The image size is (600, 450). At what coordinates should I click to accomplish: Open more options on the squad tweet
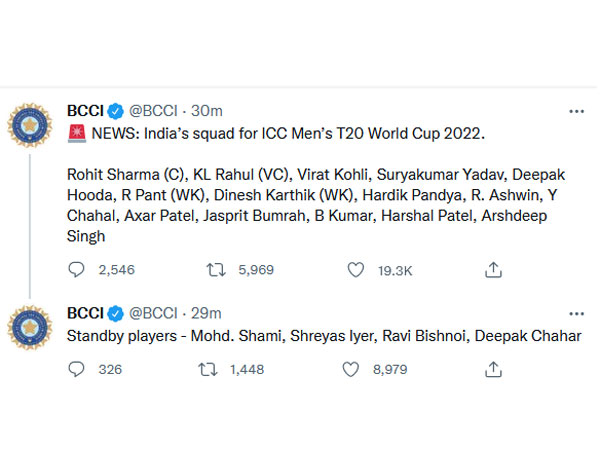[x=576, y=111]
